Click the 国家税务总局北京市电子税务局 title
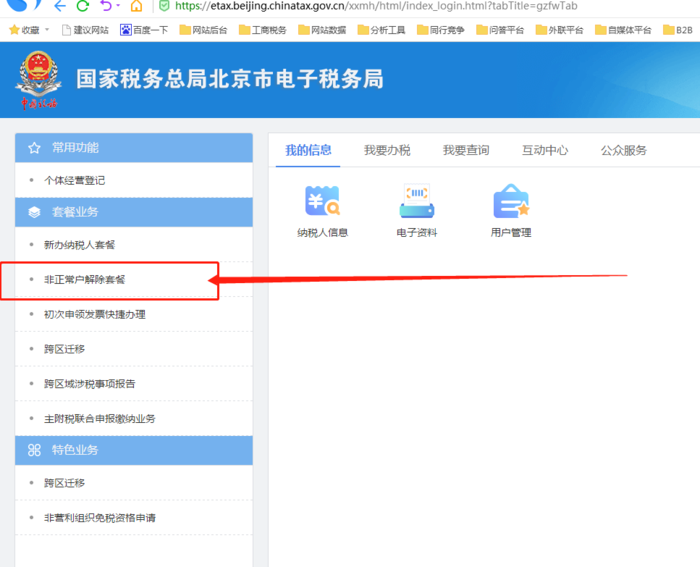This screenshot has width=700, height=567. (230, 79)
